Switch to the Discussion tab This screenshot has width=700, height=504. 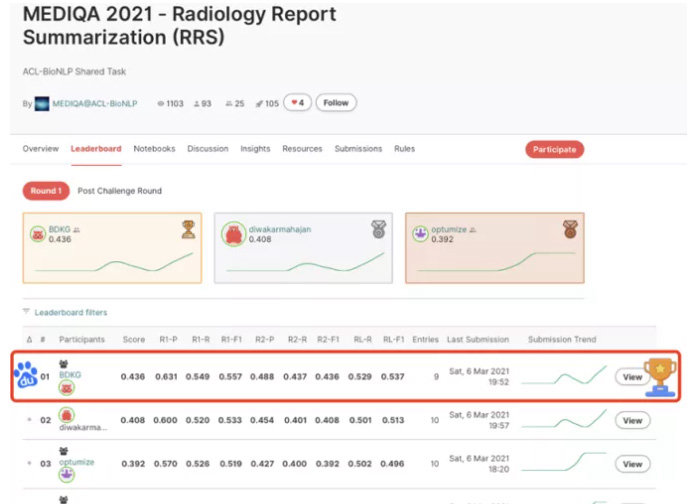[x=207, y=149]
